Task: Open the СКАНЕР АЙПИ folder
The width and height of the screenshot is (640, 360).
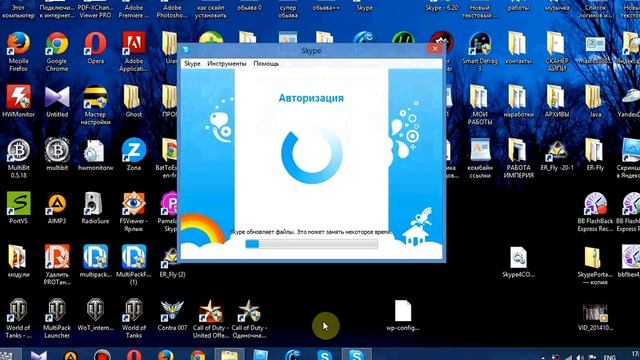Action: tap(557, 52)
